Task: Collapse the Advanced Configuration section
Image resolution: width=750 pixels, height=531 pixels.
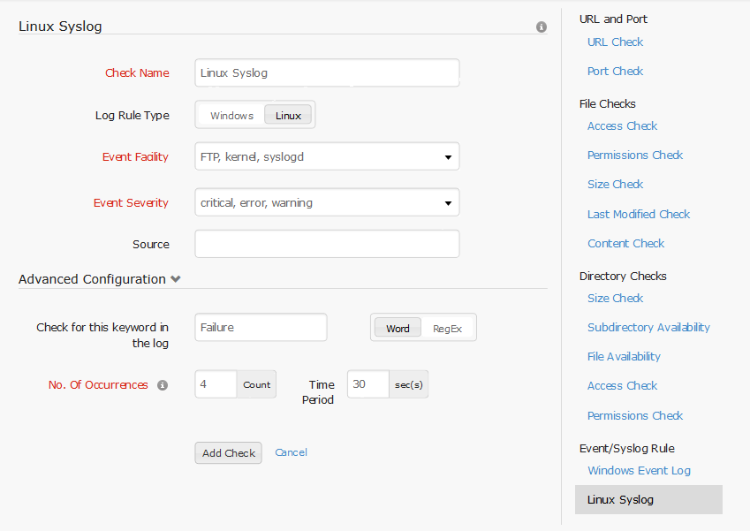Action: [x=176, y=280]
